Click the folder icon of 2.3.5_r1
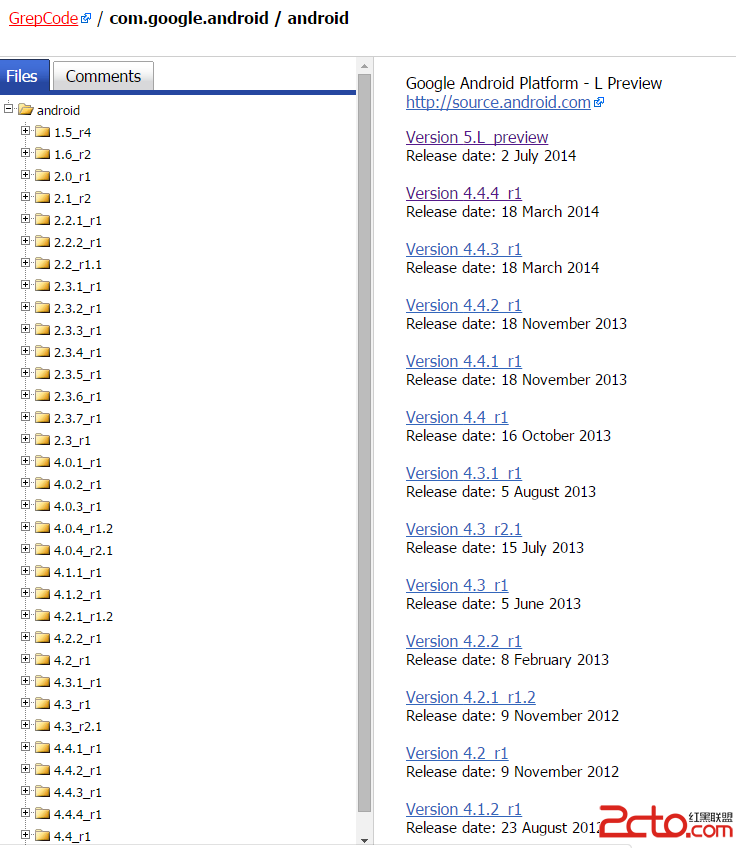This screenshot has height=848, width=736. pyautogui.click(x=42, y=374)
